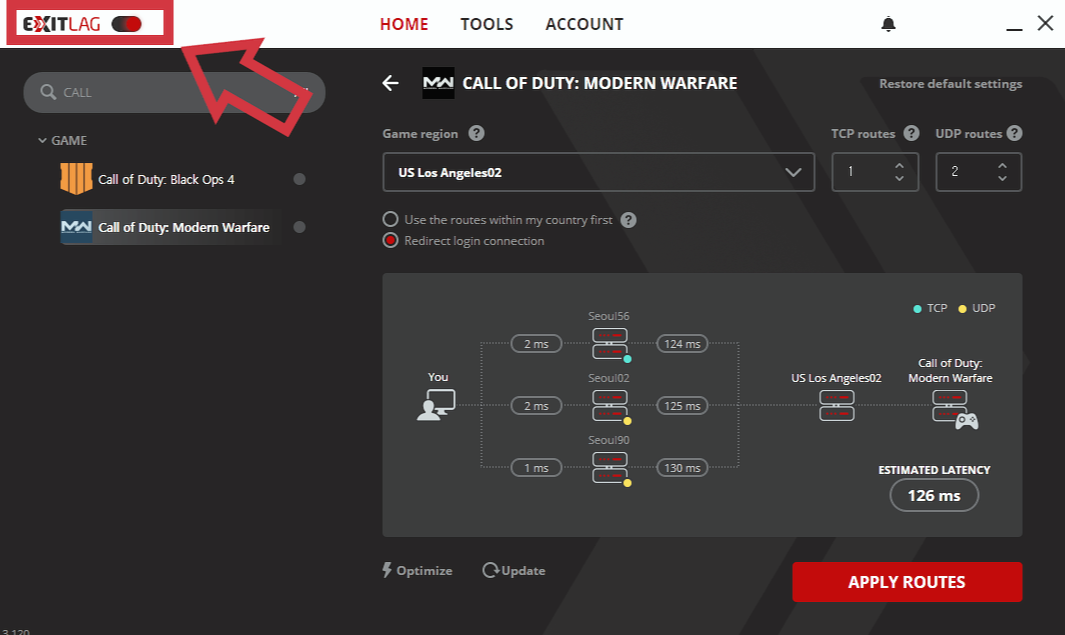The height and width of the screenshot is (635, 1065).
Task: Select the US Los Angeles02 server icon
Action: pyautogui.click(x=837, y=405)
